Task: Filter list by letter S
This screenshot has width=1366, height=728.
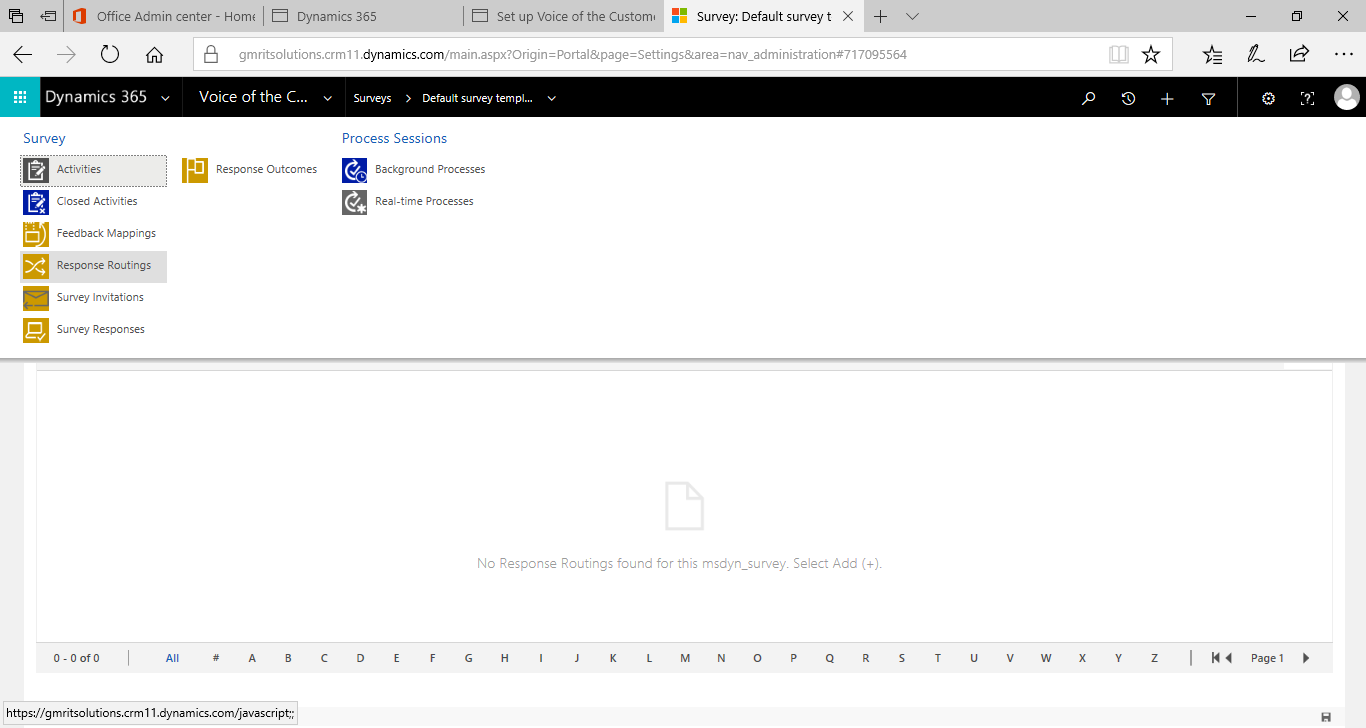Action: 902,658
